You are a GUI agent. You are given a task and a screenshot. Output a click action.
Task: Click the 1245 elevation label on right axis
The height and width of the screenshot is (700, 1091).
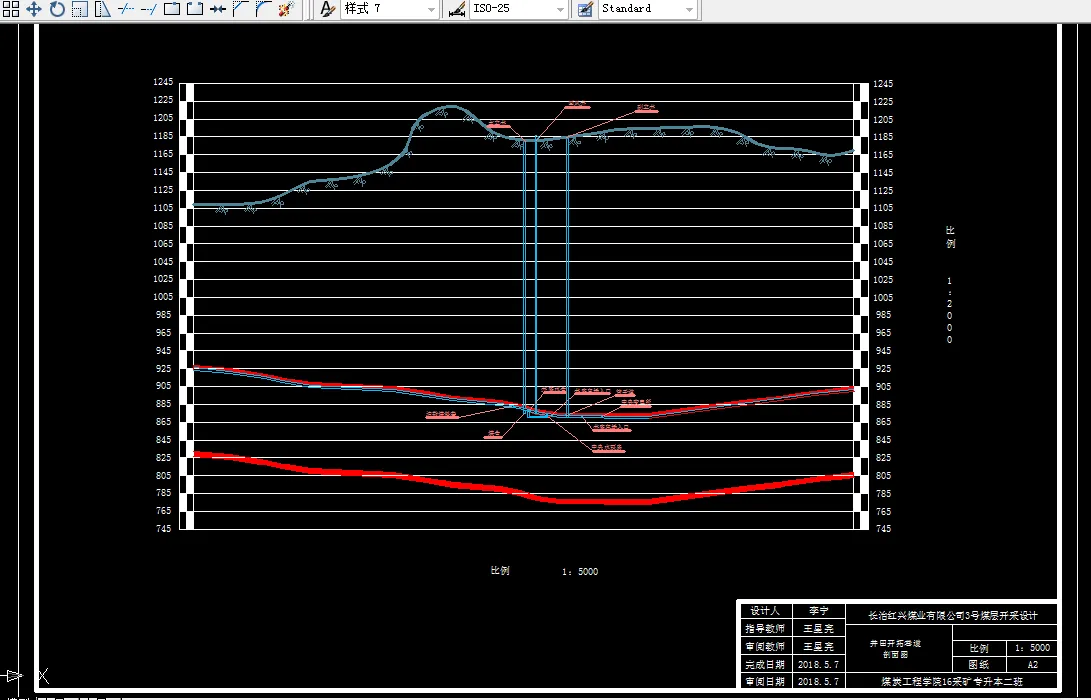click(x=883, y=83)
